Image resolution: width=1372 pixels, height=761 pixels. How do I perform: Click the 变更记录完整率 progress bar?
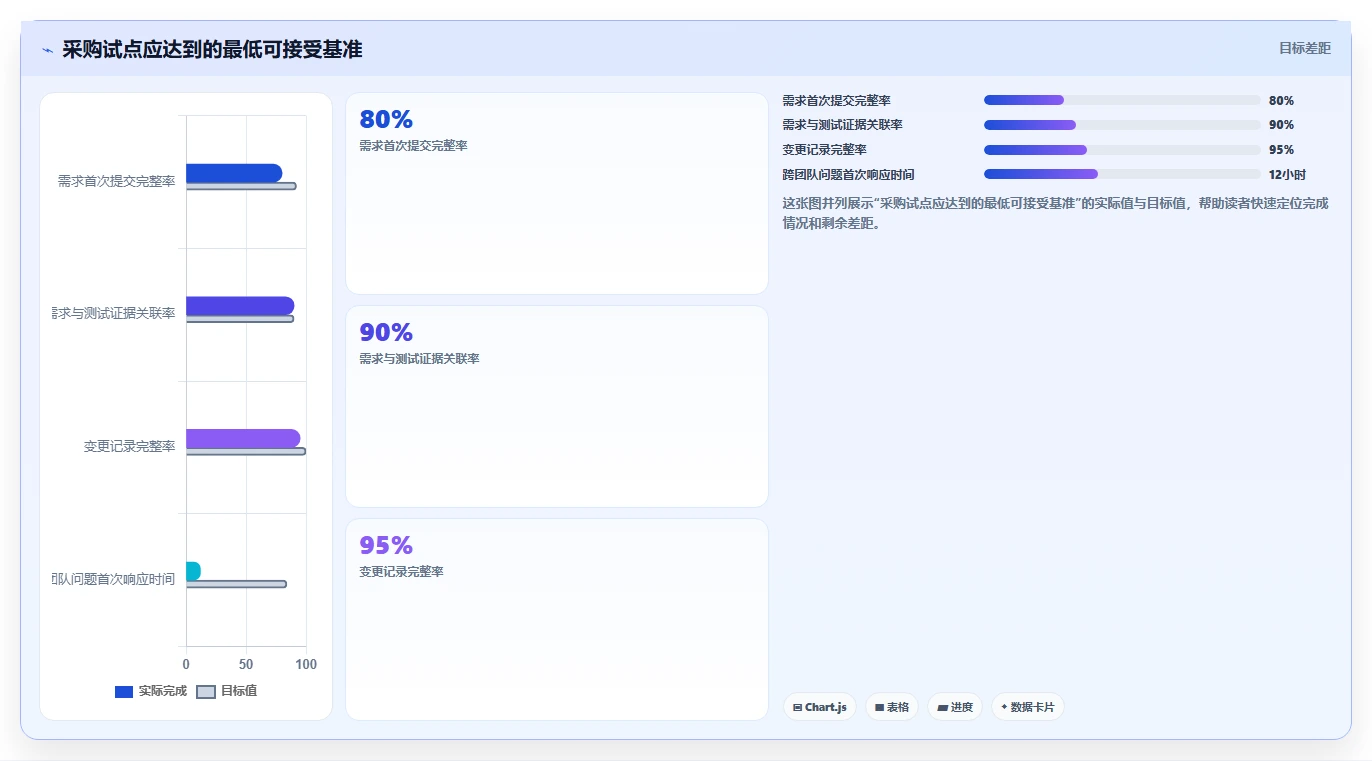click(x=1122, y=150)
